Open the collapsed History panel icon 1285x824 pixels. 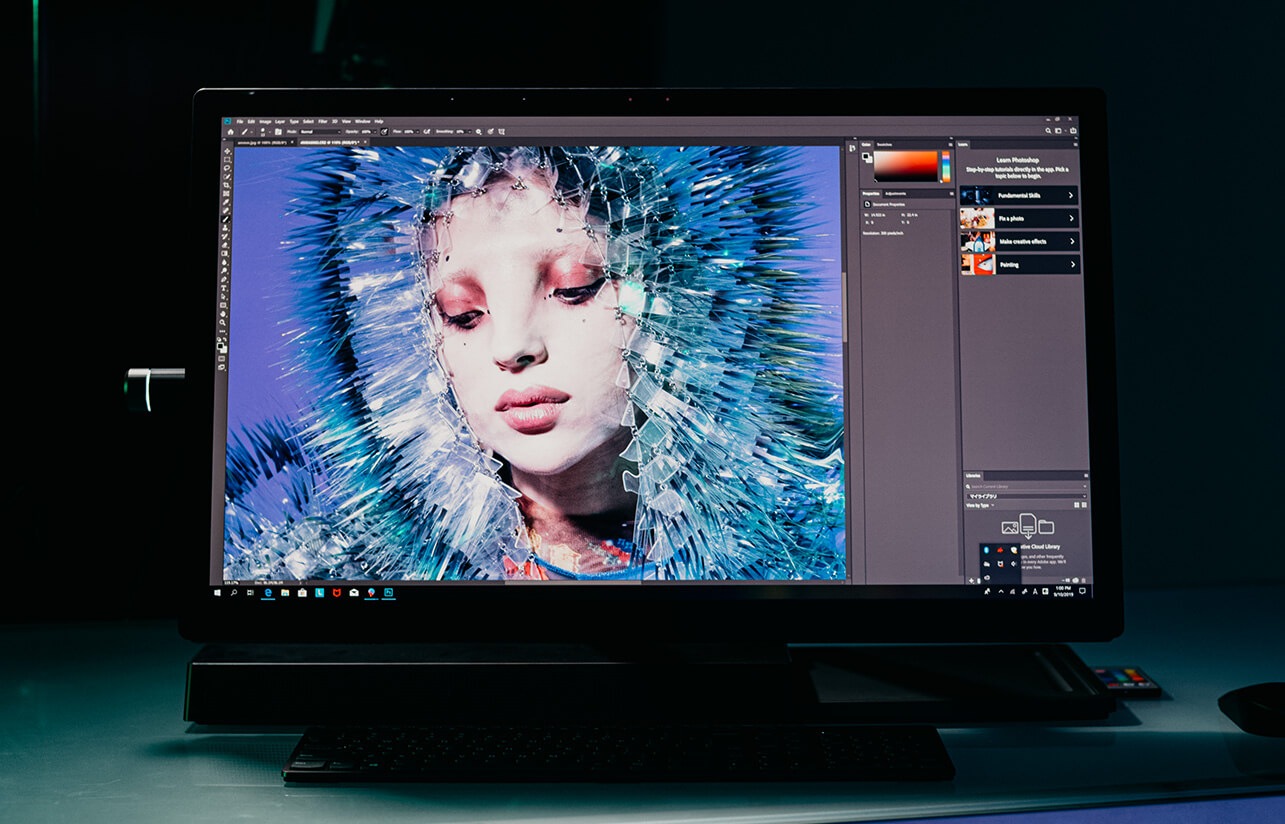(x=852, y=148)
